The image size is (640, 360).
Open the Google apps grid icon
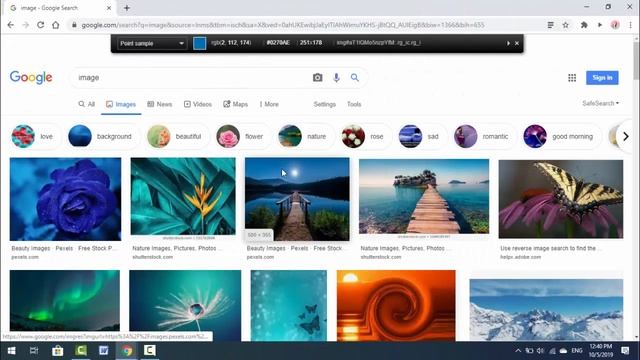[572, 78]
